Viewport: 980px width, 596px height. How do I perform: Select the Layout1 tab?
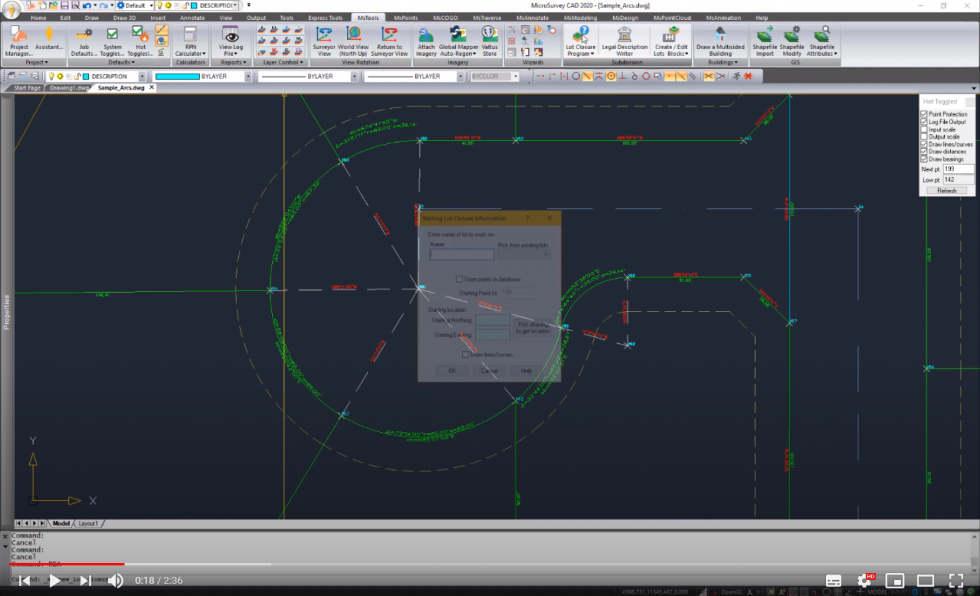(88, 521)
